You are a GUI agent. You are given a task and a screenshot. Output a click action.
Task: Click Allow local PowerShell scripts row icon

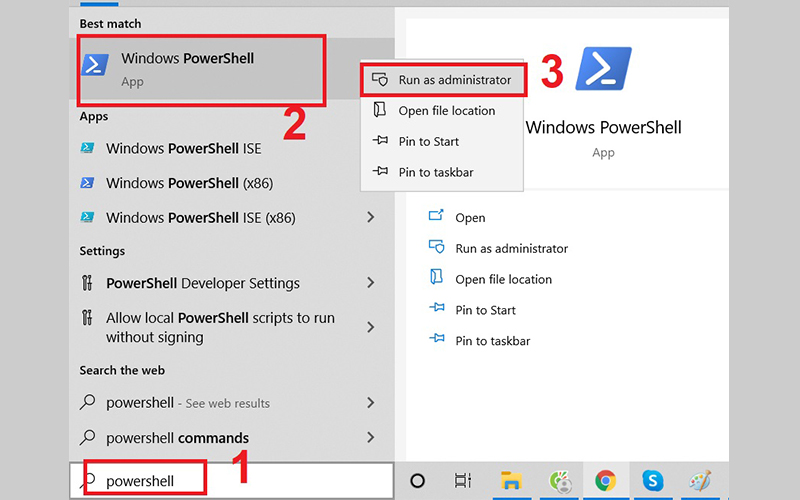[87, 317]
